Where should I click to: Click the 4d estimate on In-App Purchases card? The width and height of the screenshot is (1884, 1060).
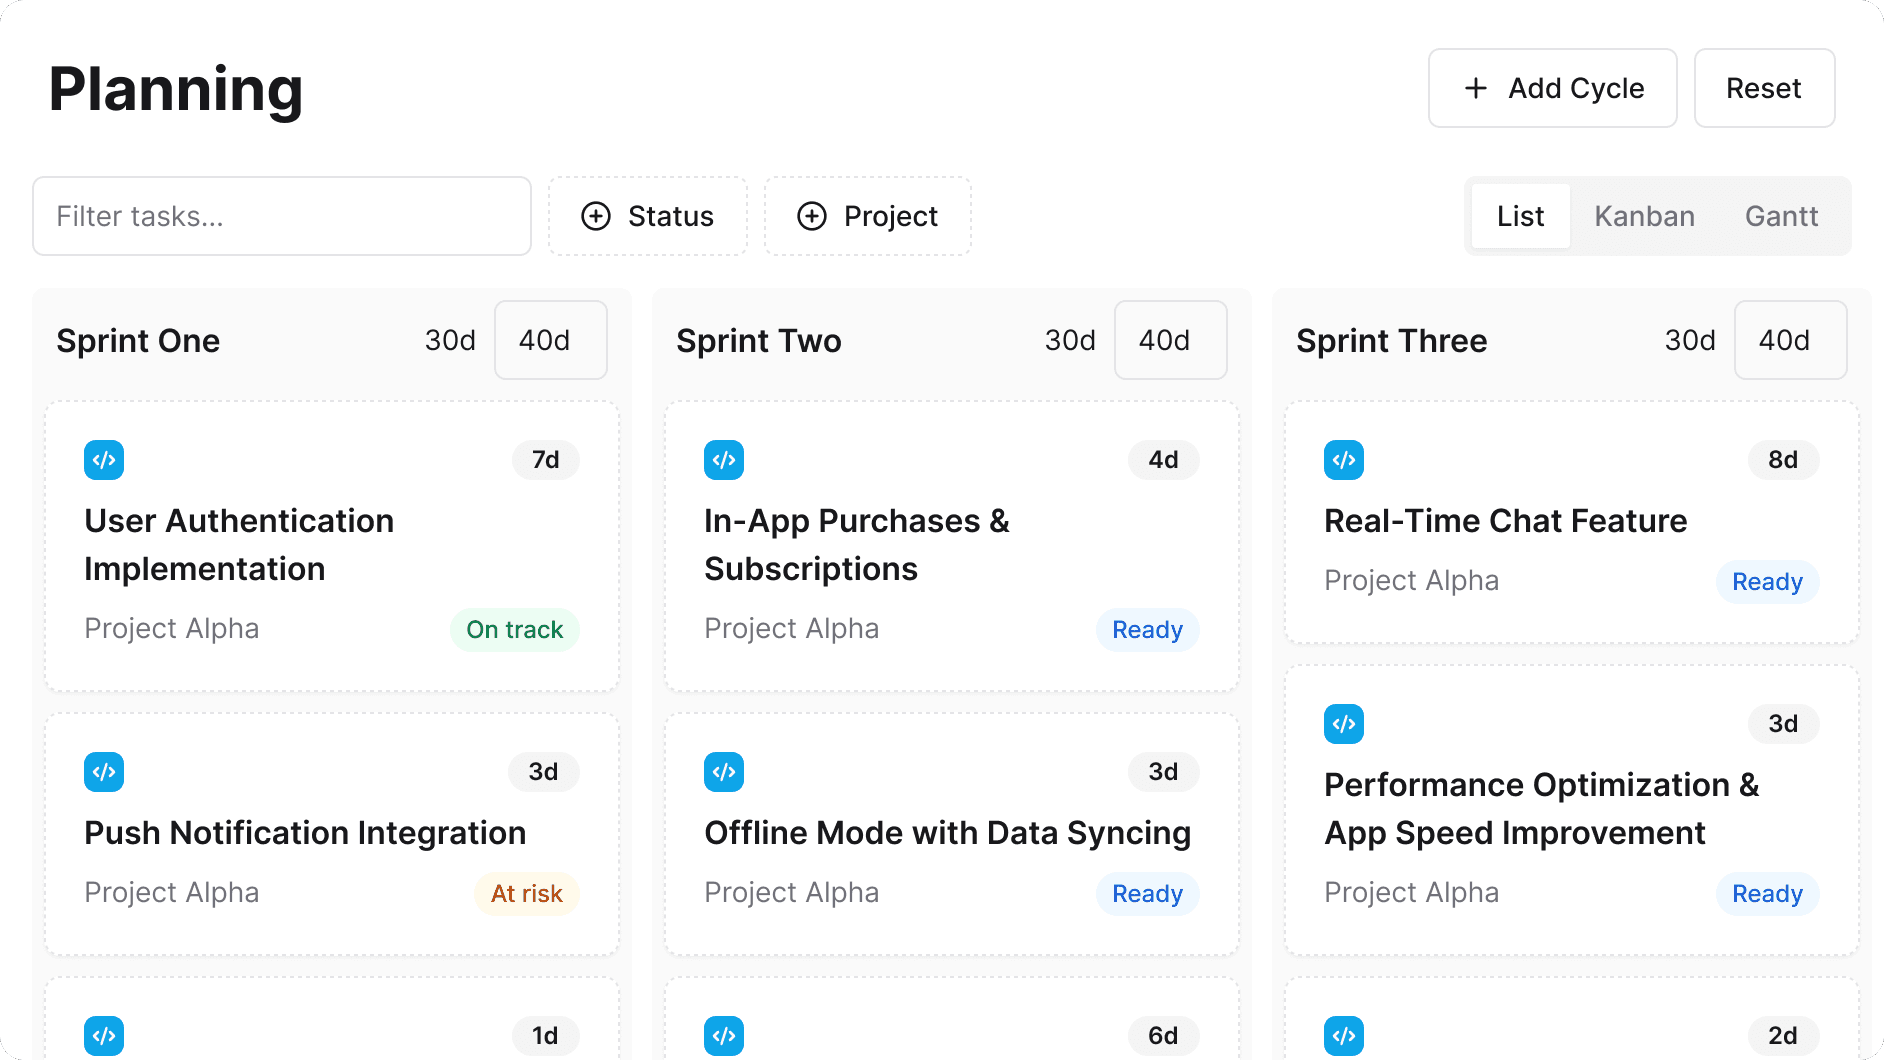[x=1164, y=460]
